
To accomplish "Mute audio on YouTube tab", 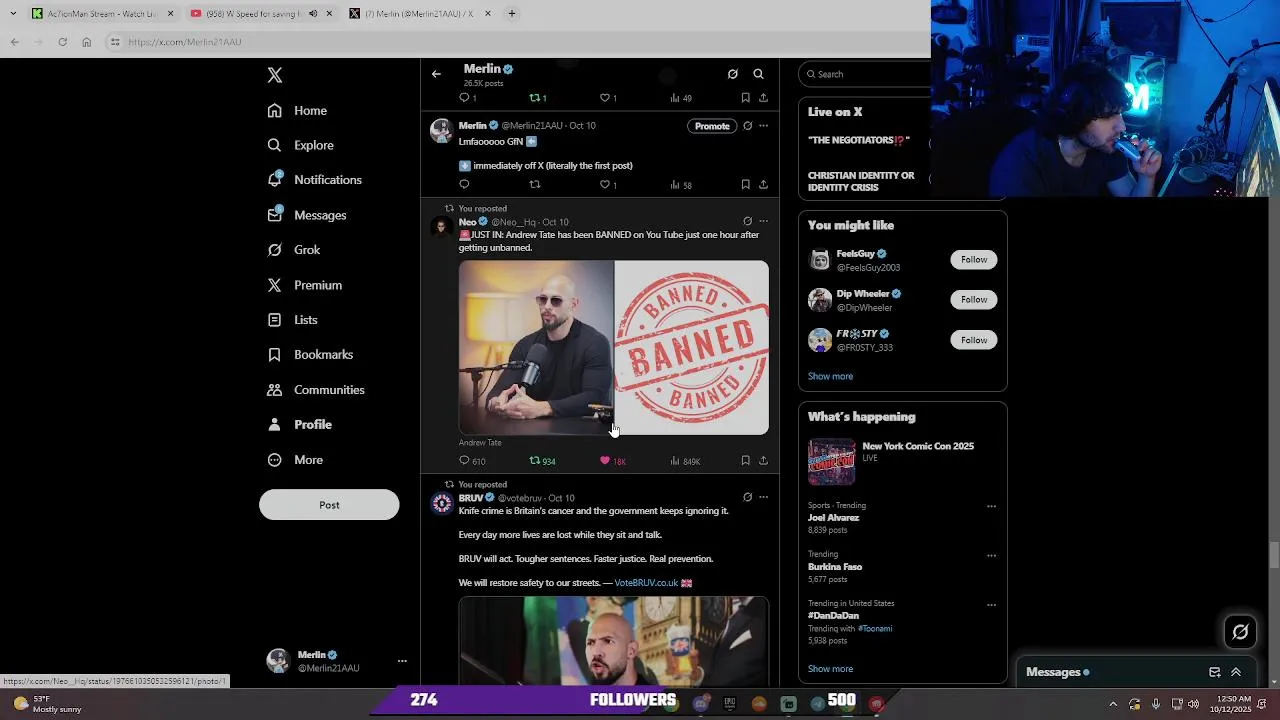I will (x=313, y=14).
